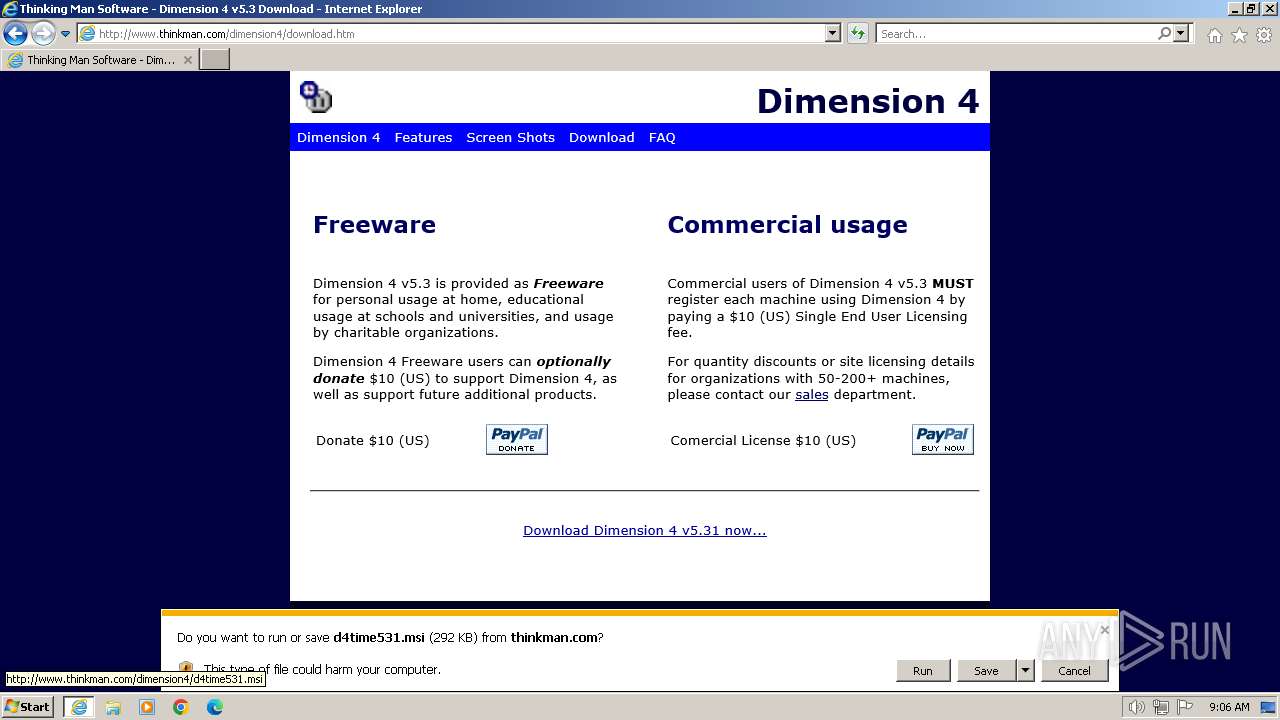This screenshot has width=1280, height=720.
Task: Open the Screen Shots nav item
Action: pos(510,137)
